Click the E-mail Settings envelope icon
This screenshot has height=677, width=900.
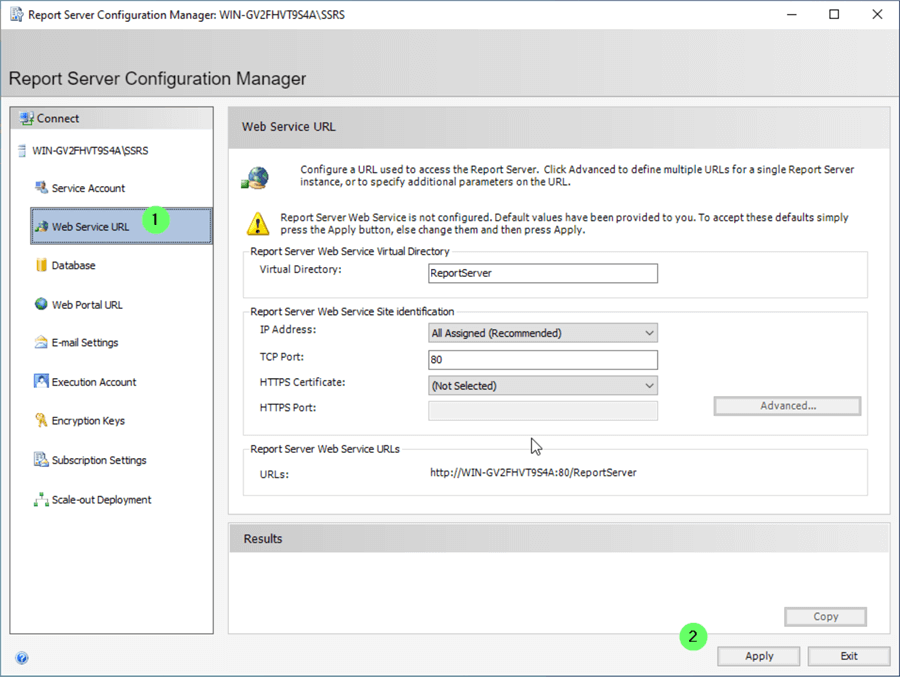(x=41, y=343)
